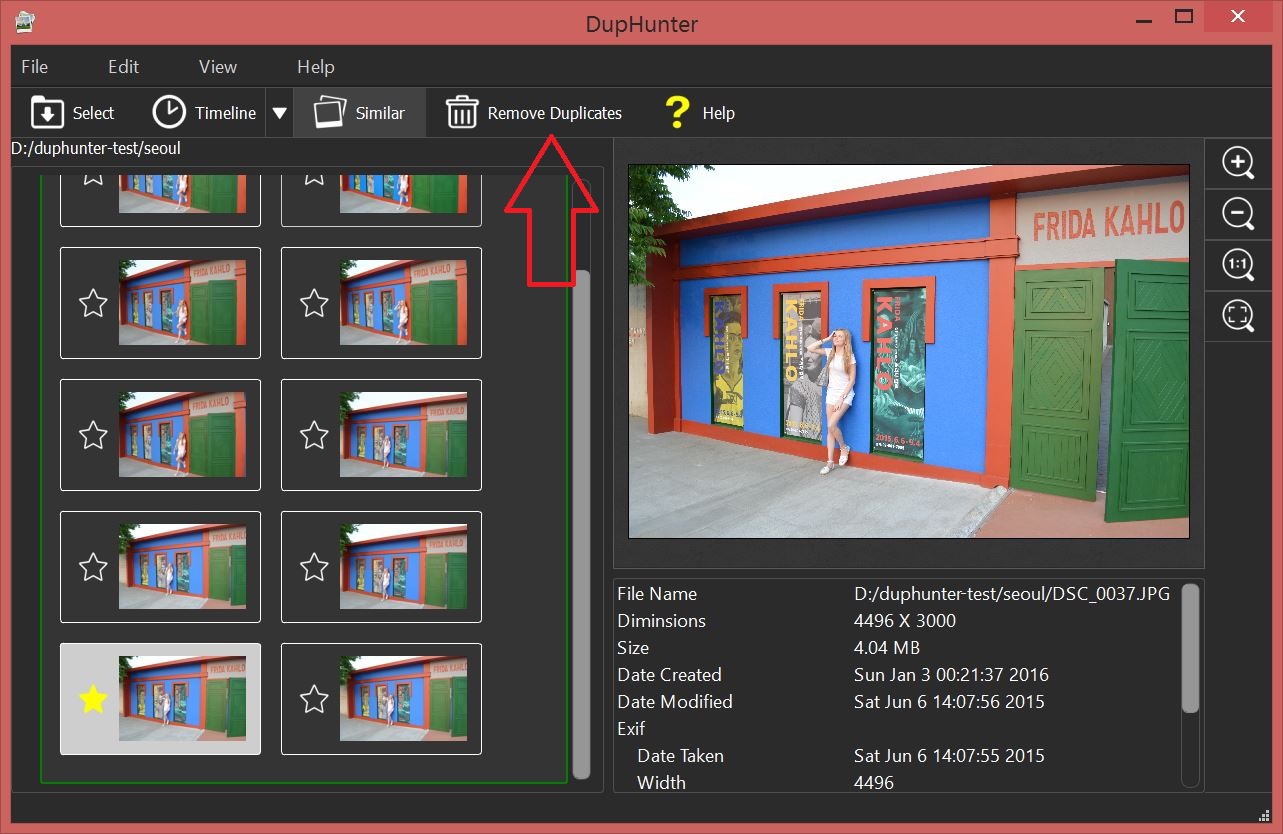Zoom out of the preview image

tap(1238, 214)
